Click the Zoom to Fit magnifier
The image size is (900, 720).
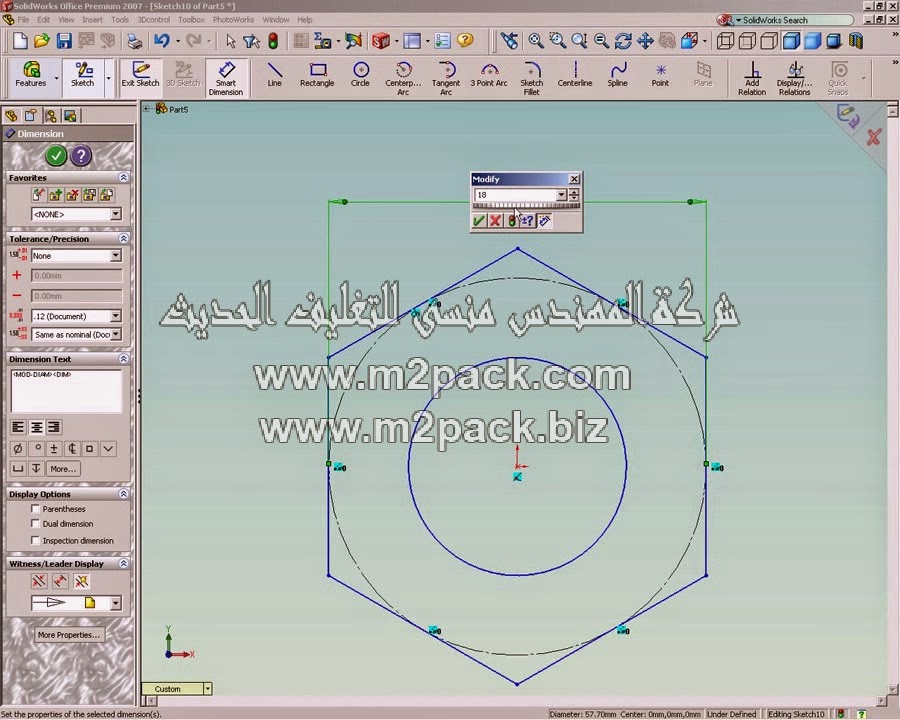point(536,41)
